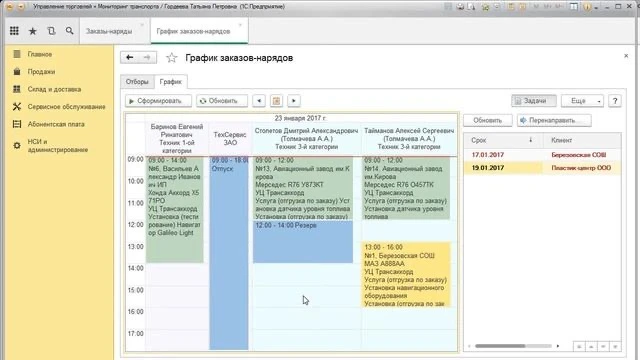This screenshot has height=360, width=640.
Task: Select the 12:00 - 14:00 Резерв block
Action: click(x=303, y=242)
